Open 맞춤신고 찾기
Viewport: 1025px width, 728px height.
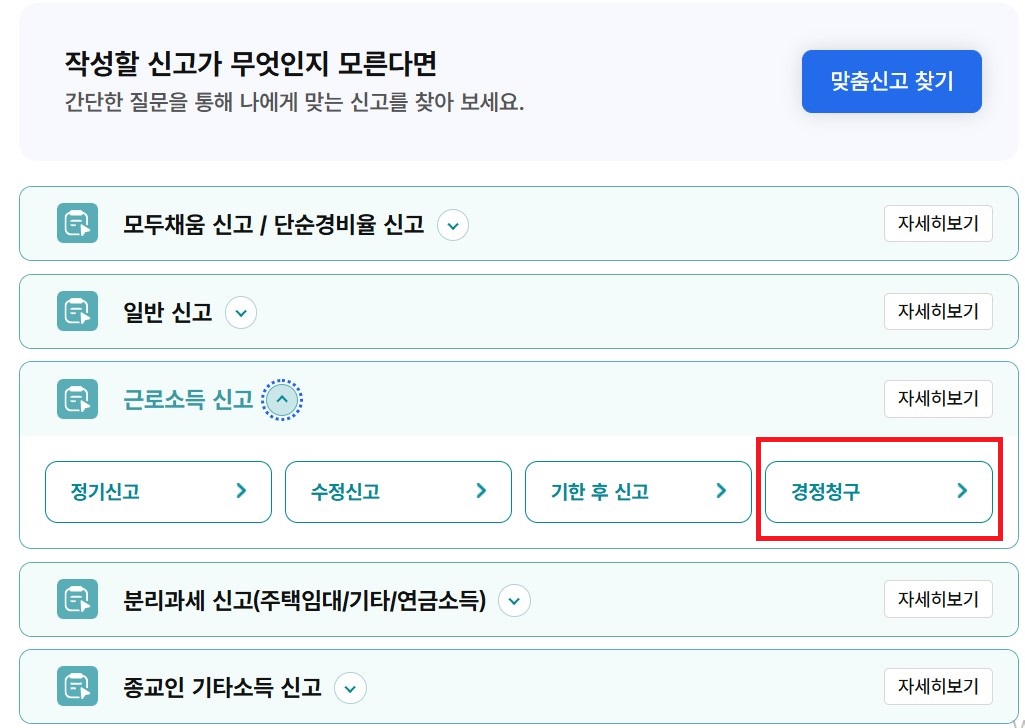(x=890, y=81)
